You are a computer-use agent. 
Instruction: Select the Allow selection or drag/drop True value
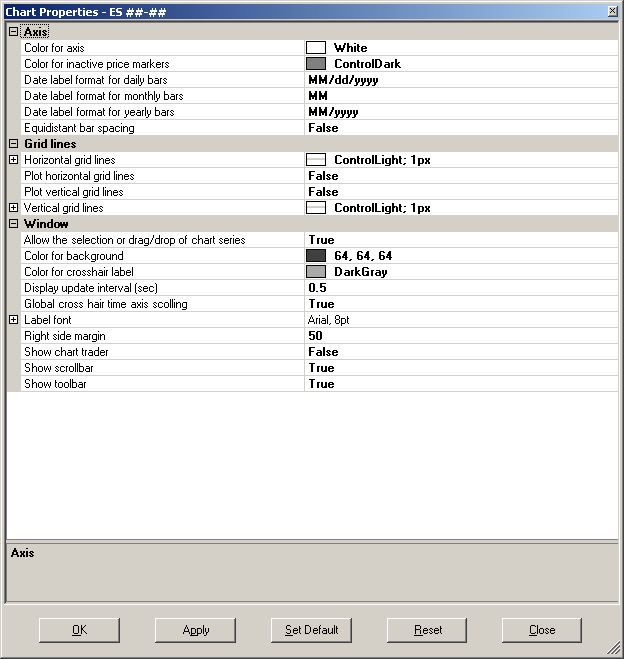(x=321, y=240)
